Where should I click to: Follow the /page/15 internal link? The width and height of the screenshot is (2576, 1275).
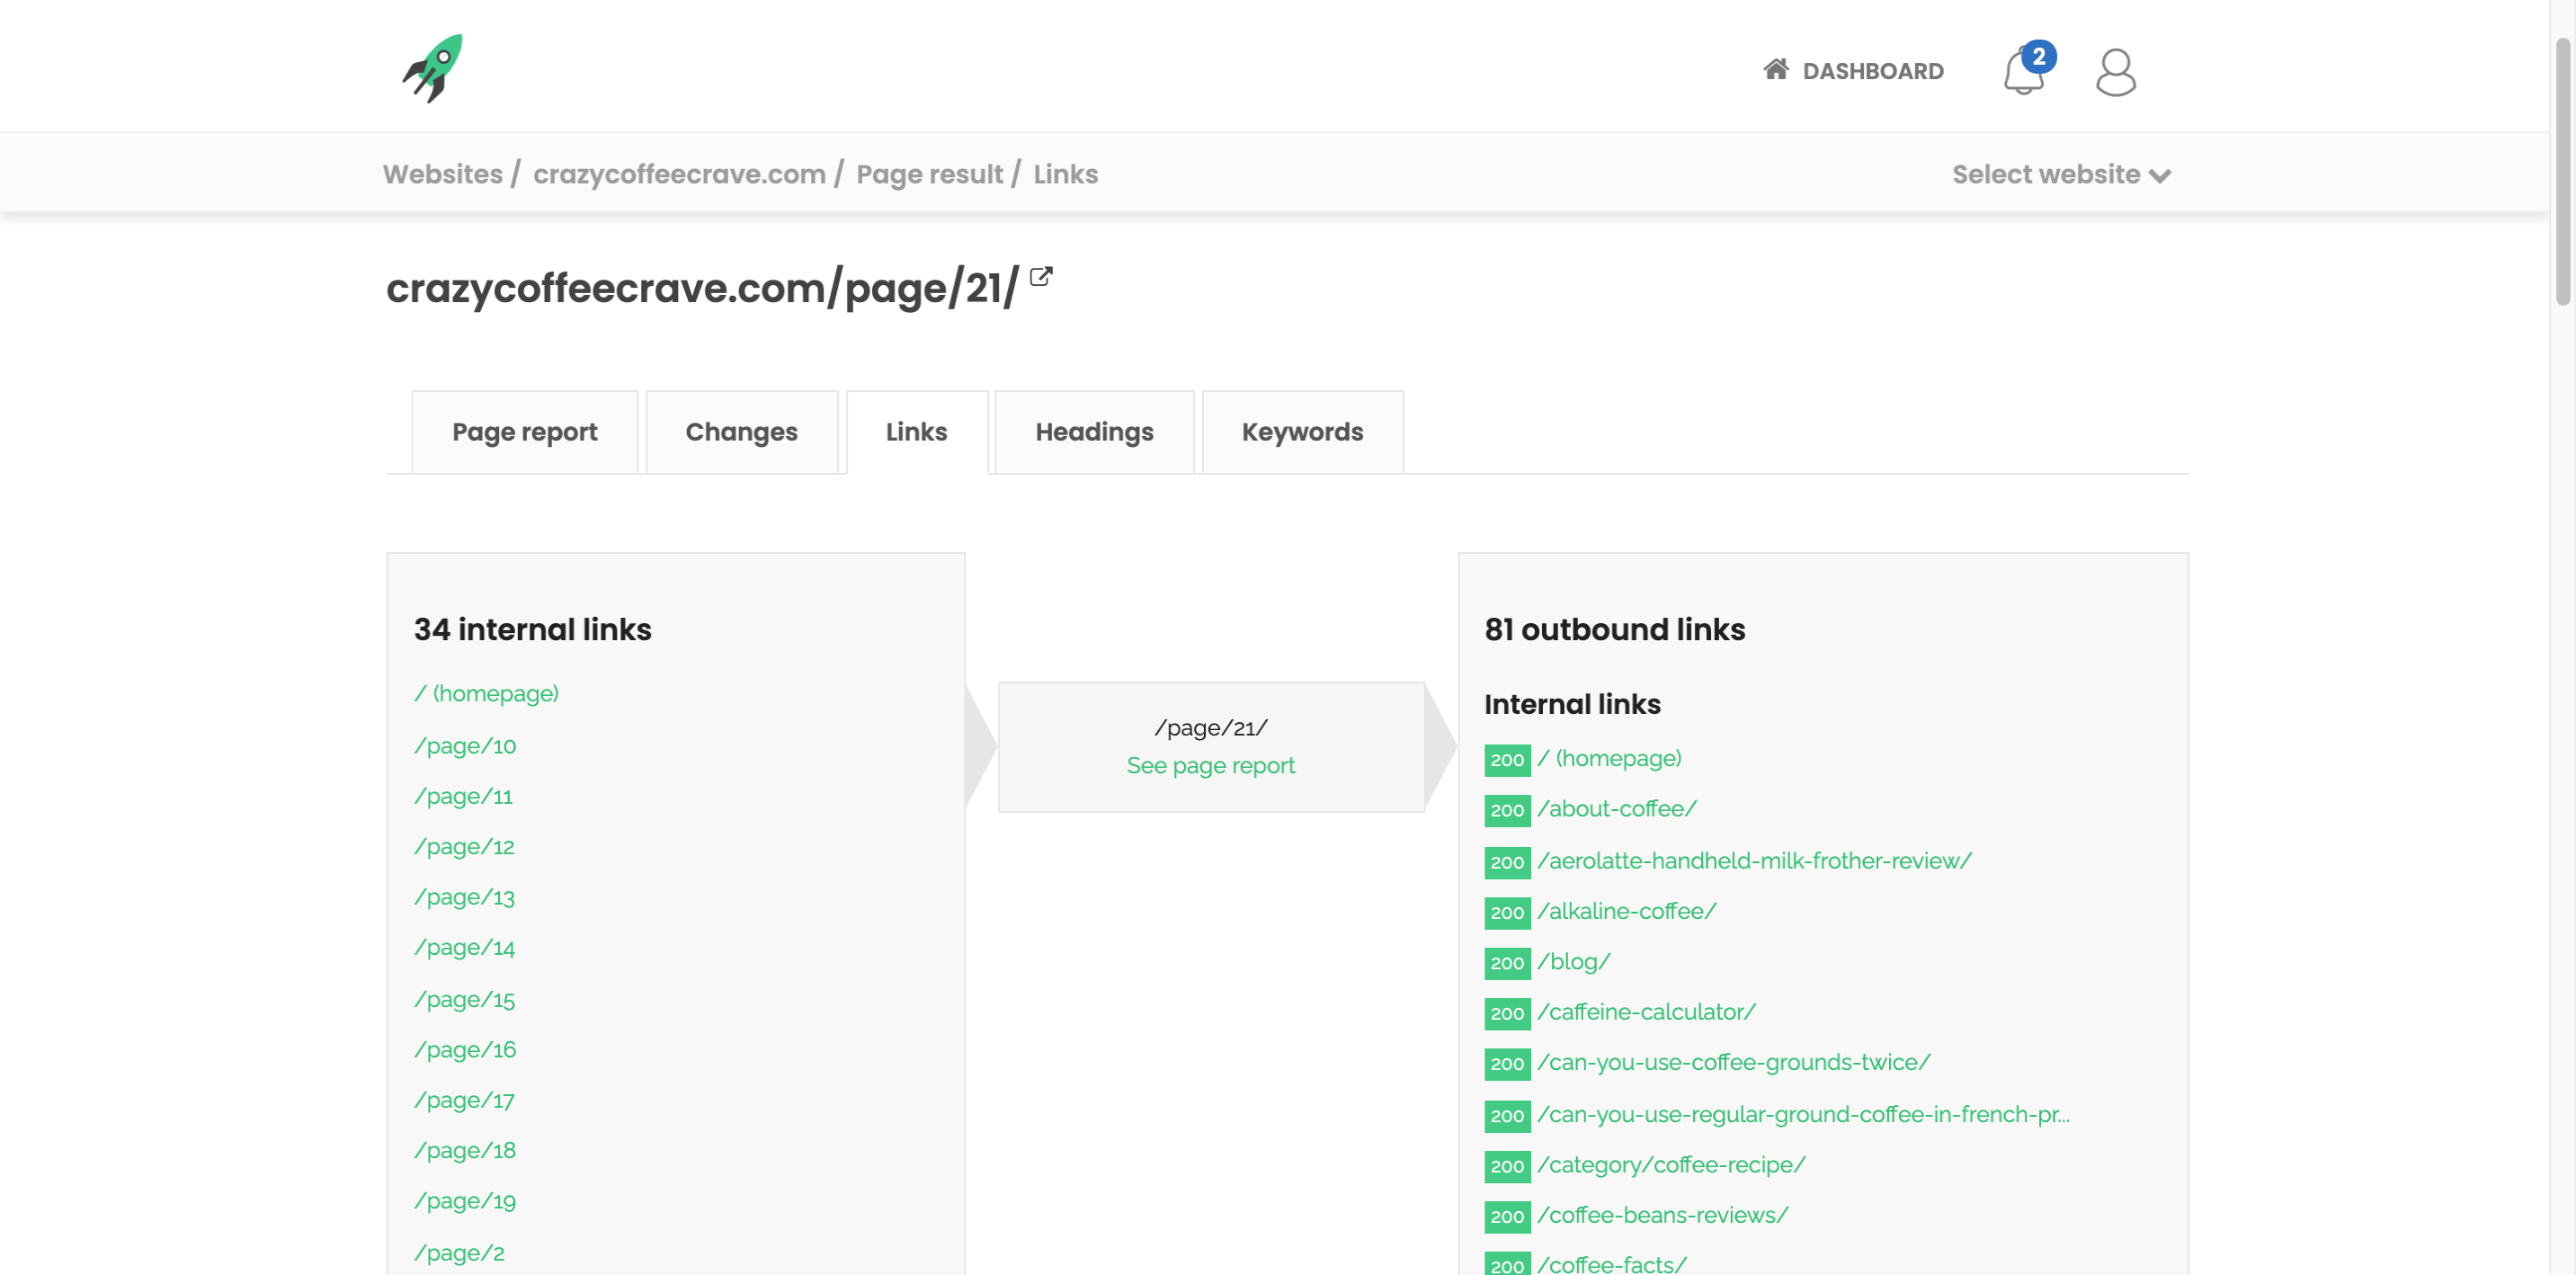point(465,999)
